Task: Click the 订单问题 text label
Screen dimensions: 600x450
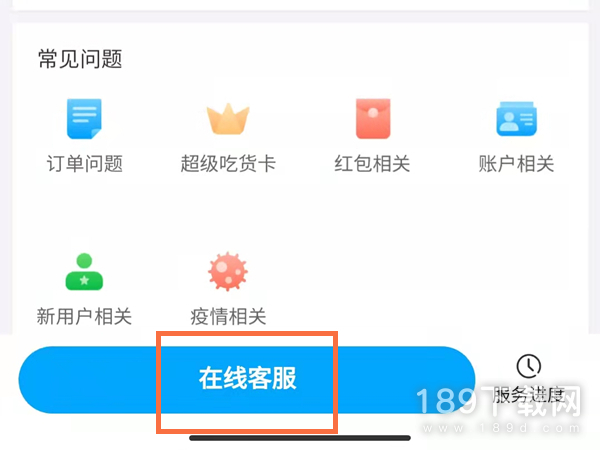Action: pyautogui.click(x=85, y=164)
